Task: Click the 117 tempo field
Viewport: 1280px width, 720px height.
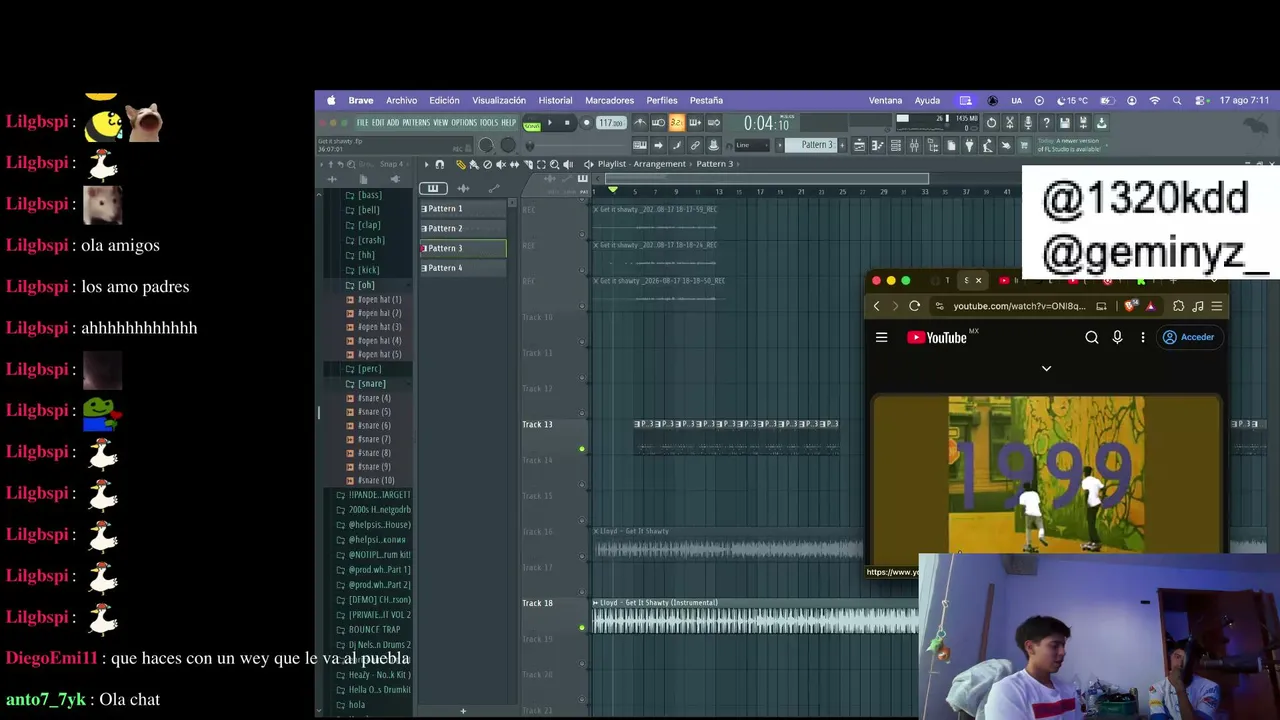Action: tap(610, 123)
